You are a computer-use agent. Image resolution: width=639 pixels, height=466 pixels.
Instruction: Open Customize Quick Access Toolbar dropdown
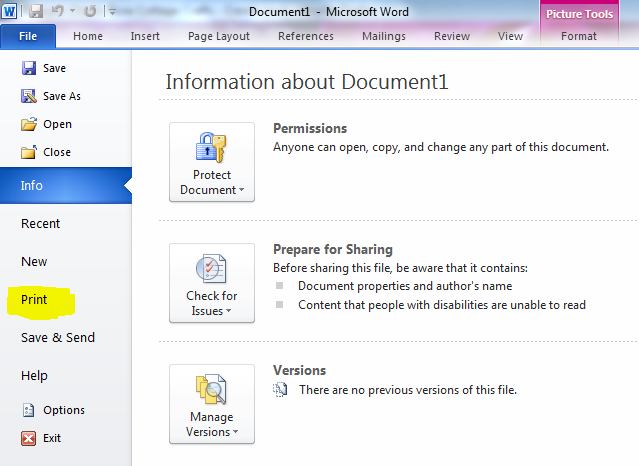(112, 12)
